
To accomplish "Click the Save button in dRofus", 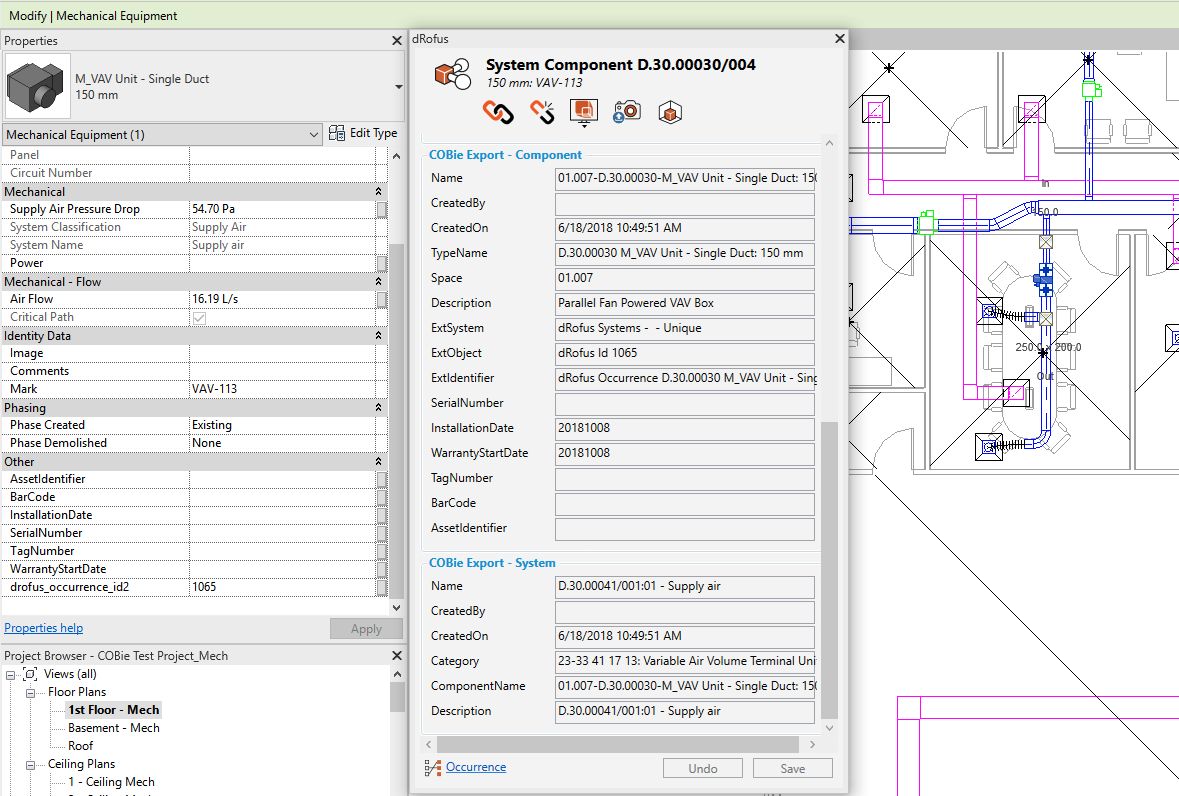I will (x=792, y=768).
